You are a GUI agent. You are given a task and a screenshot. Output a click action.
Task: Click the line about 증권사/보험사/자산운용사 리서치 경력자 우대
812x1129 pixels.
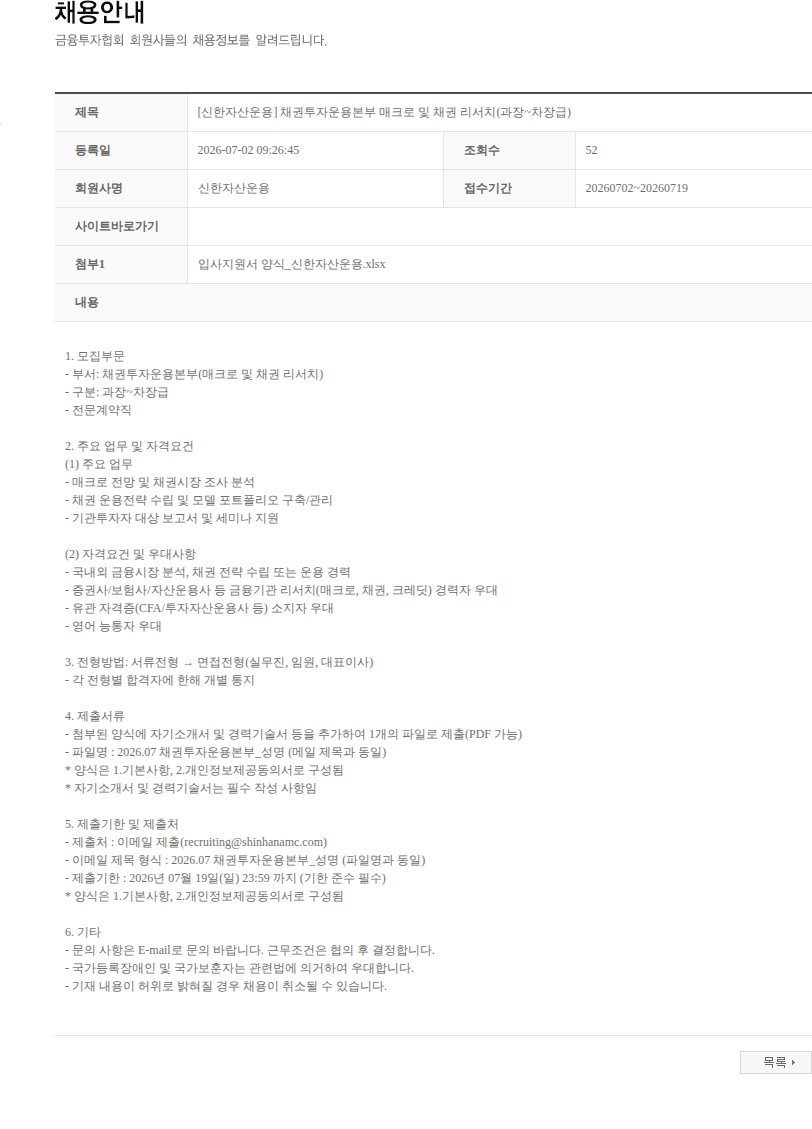[x=281, y=590]
